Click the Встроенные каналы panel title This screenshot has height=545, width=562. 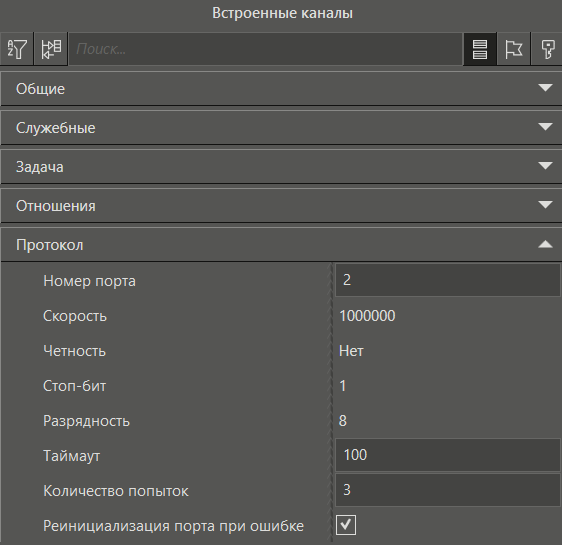pos(282,13)
